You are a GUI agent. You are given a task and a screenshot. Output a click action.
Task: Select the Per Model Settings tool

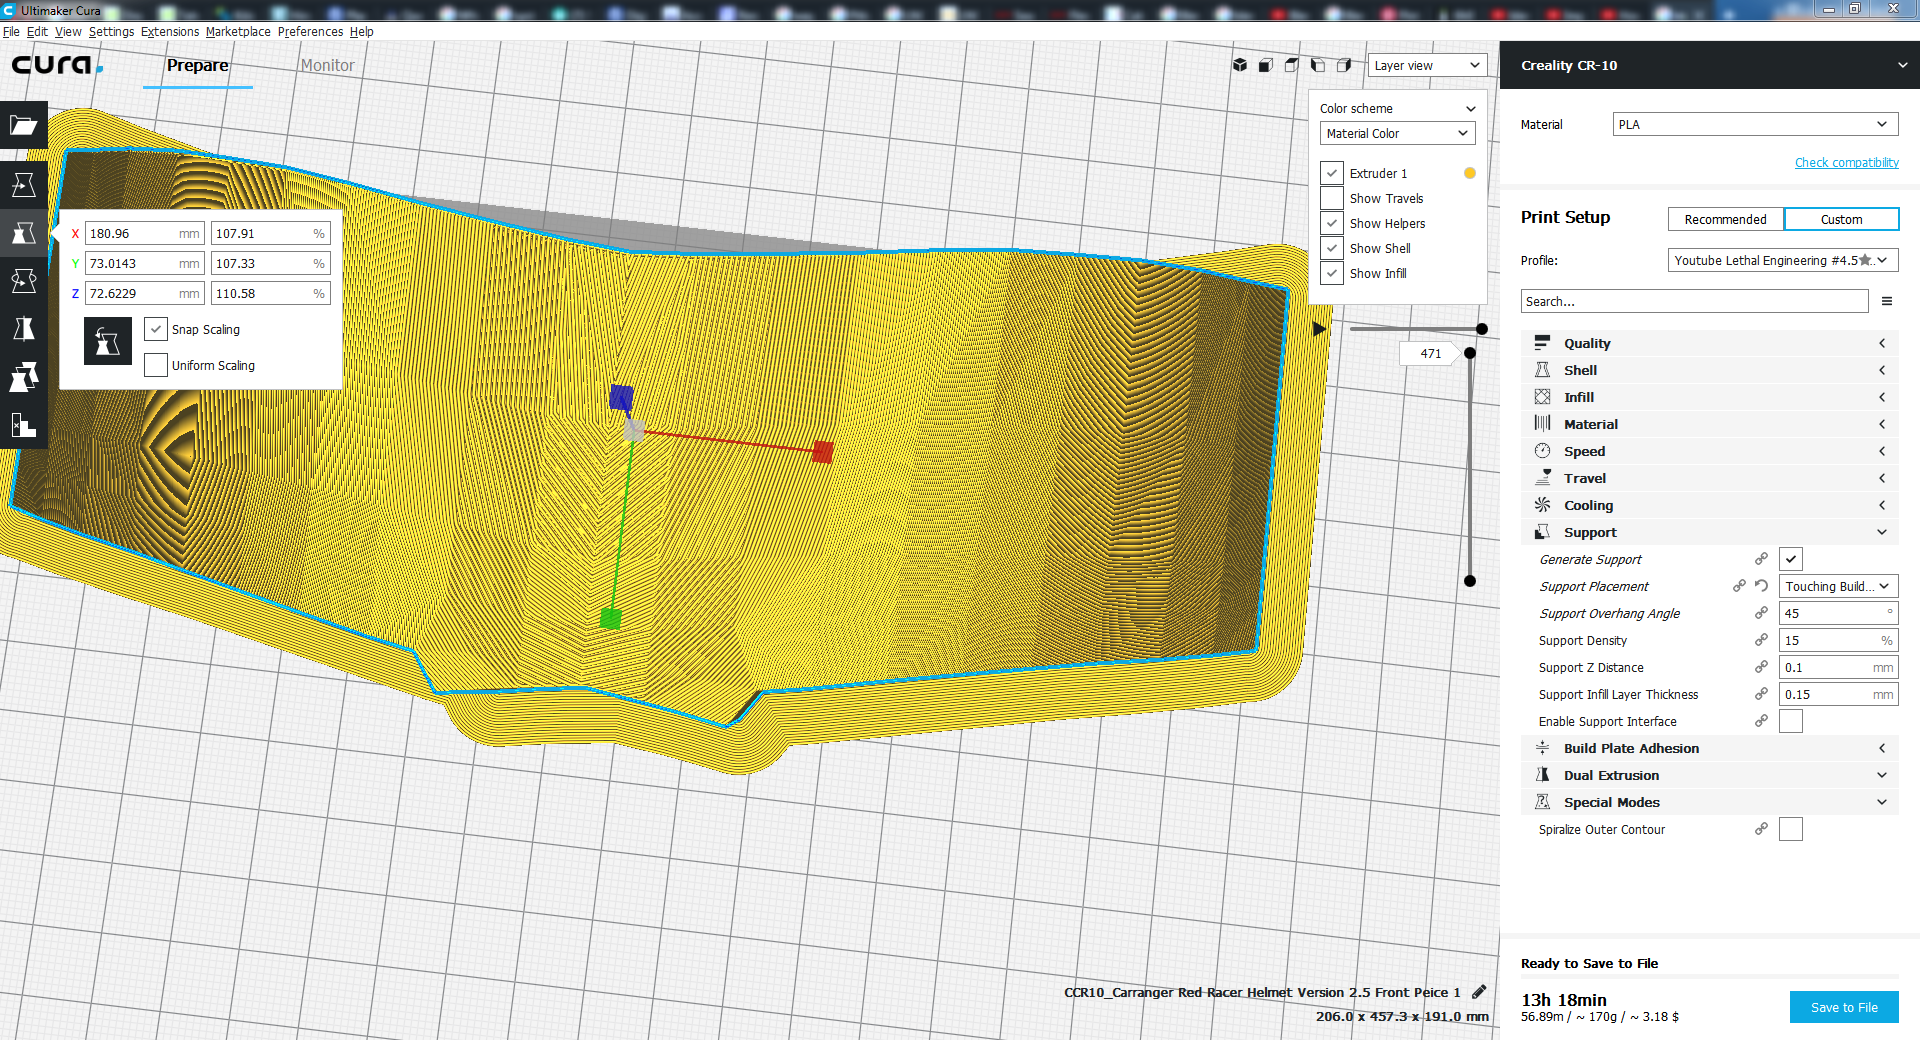(24, 377)
